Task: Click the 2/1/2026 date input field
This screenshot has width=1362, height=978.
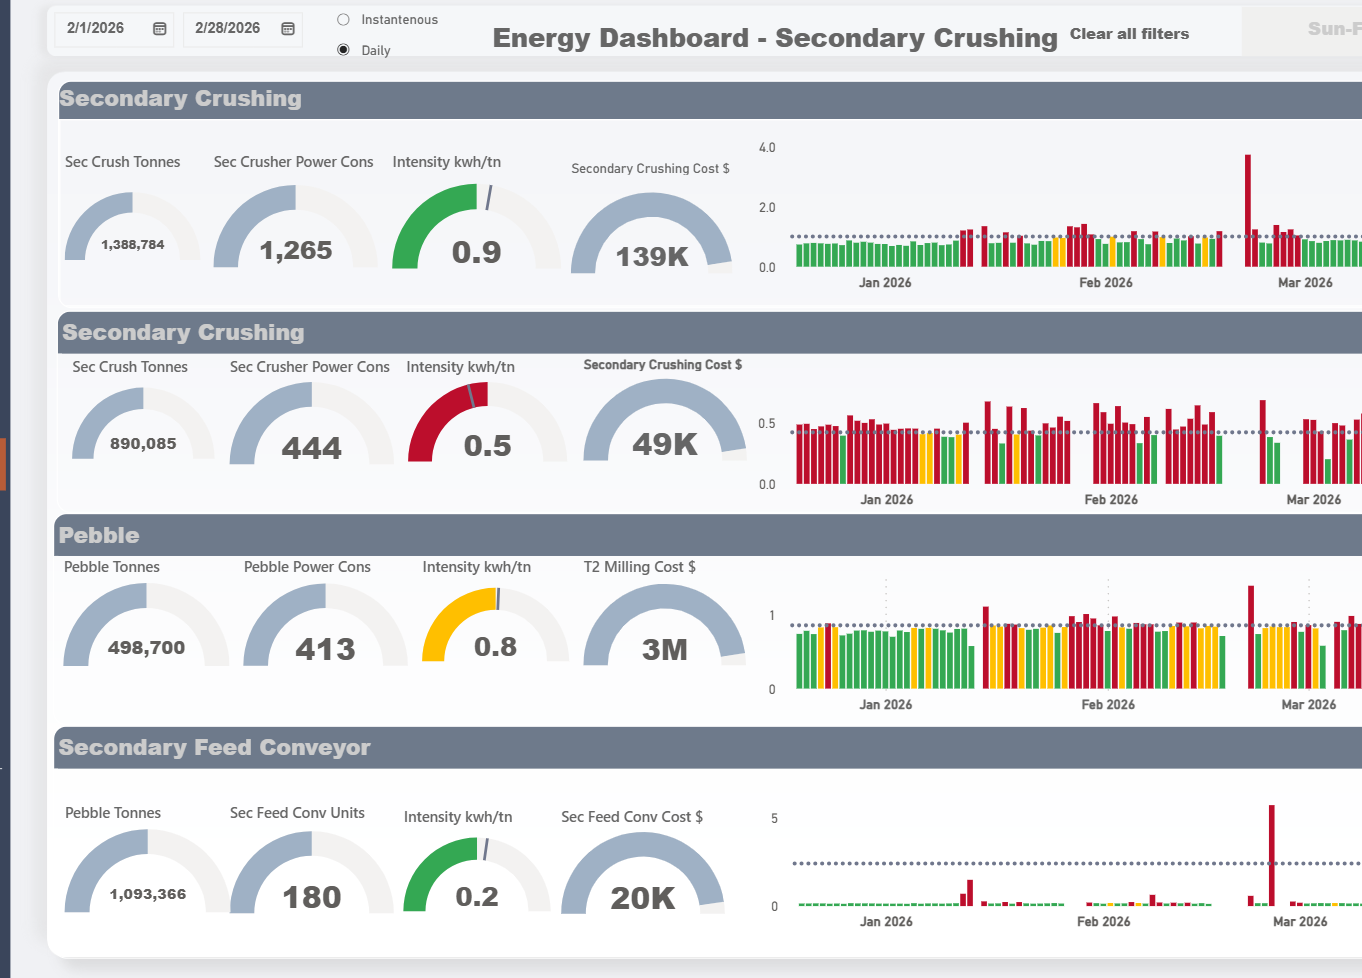Action: pos(95,29)
